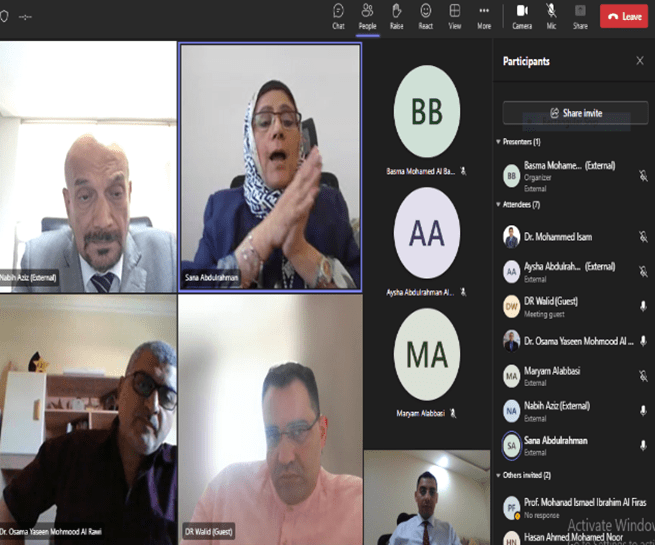Collapse the Attendees section
655x545 pixels.
click(499, 204)
